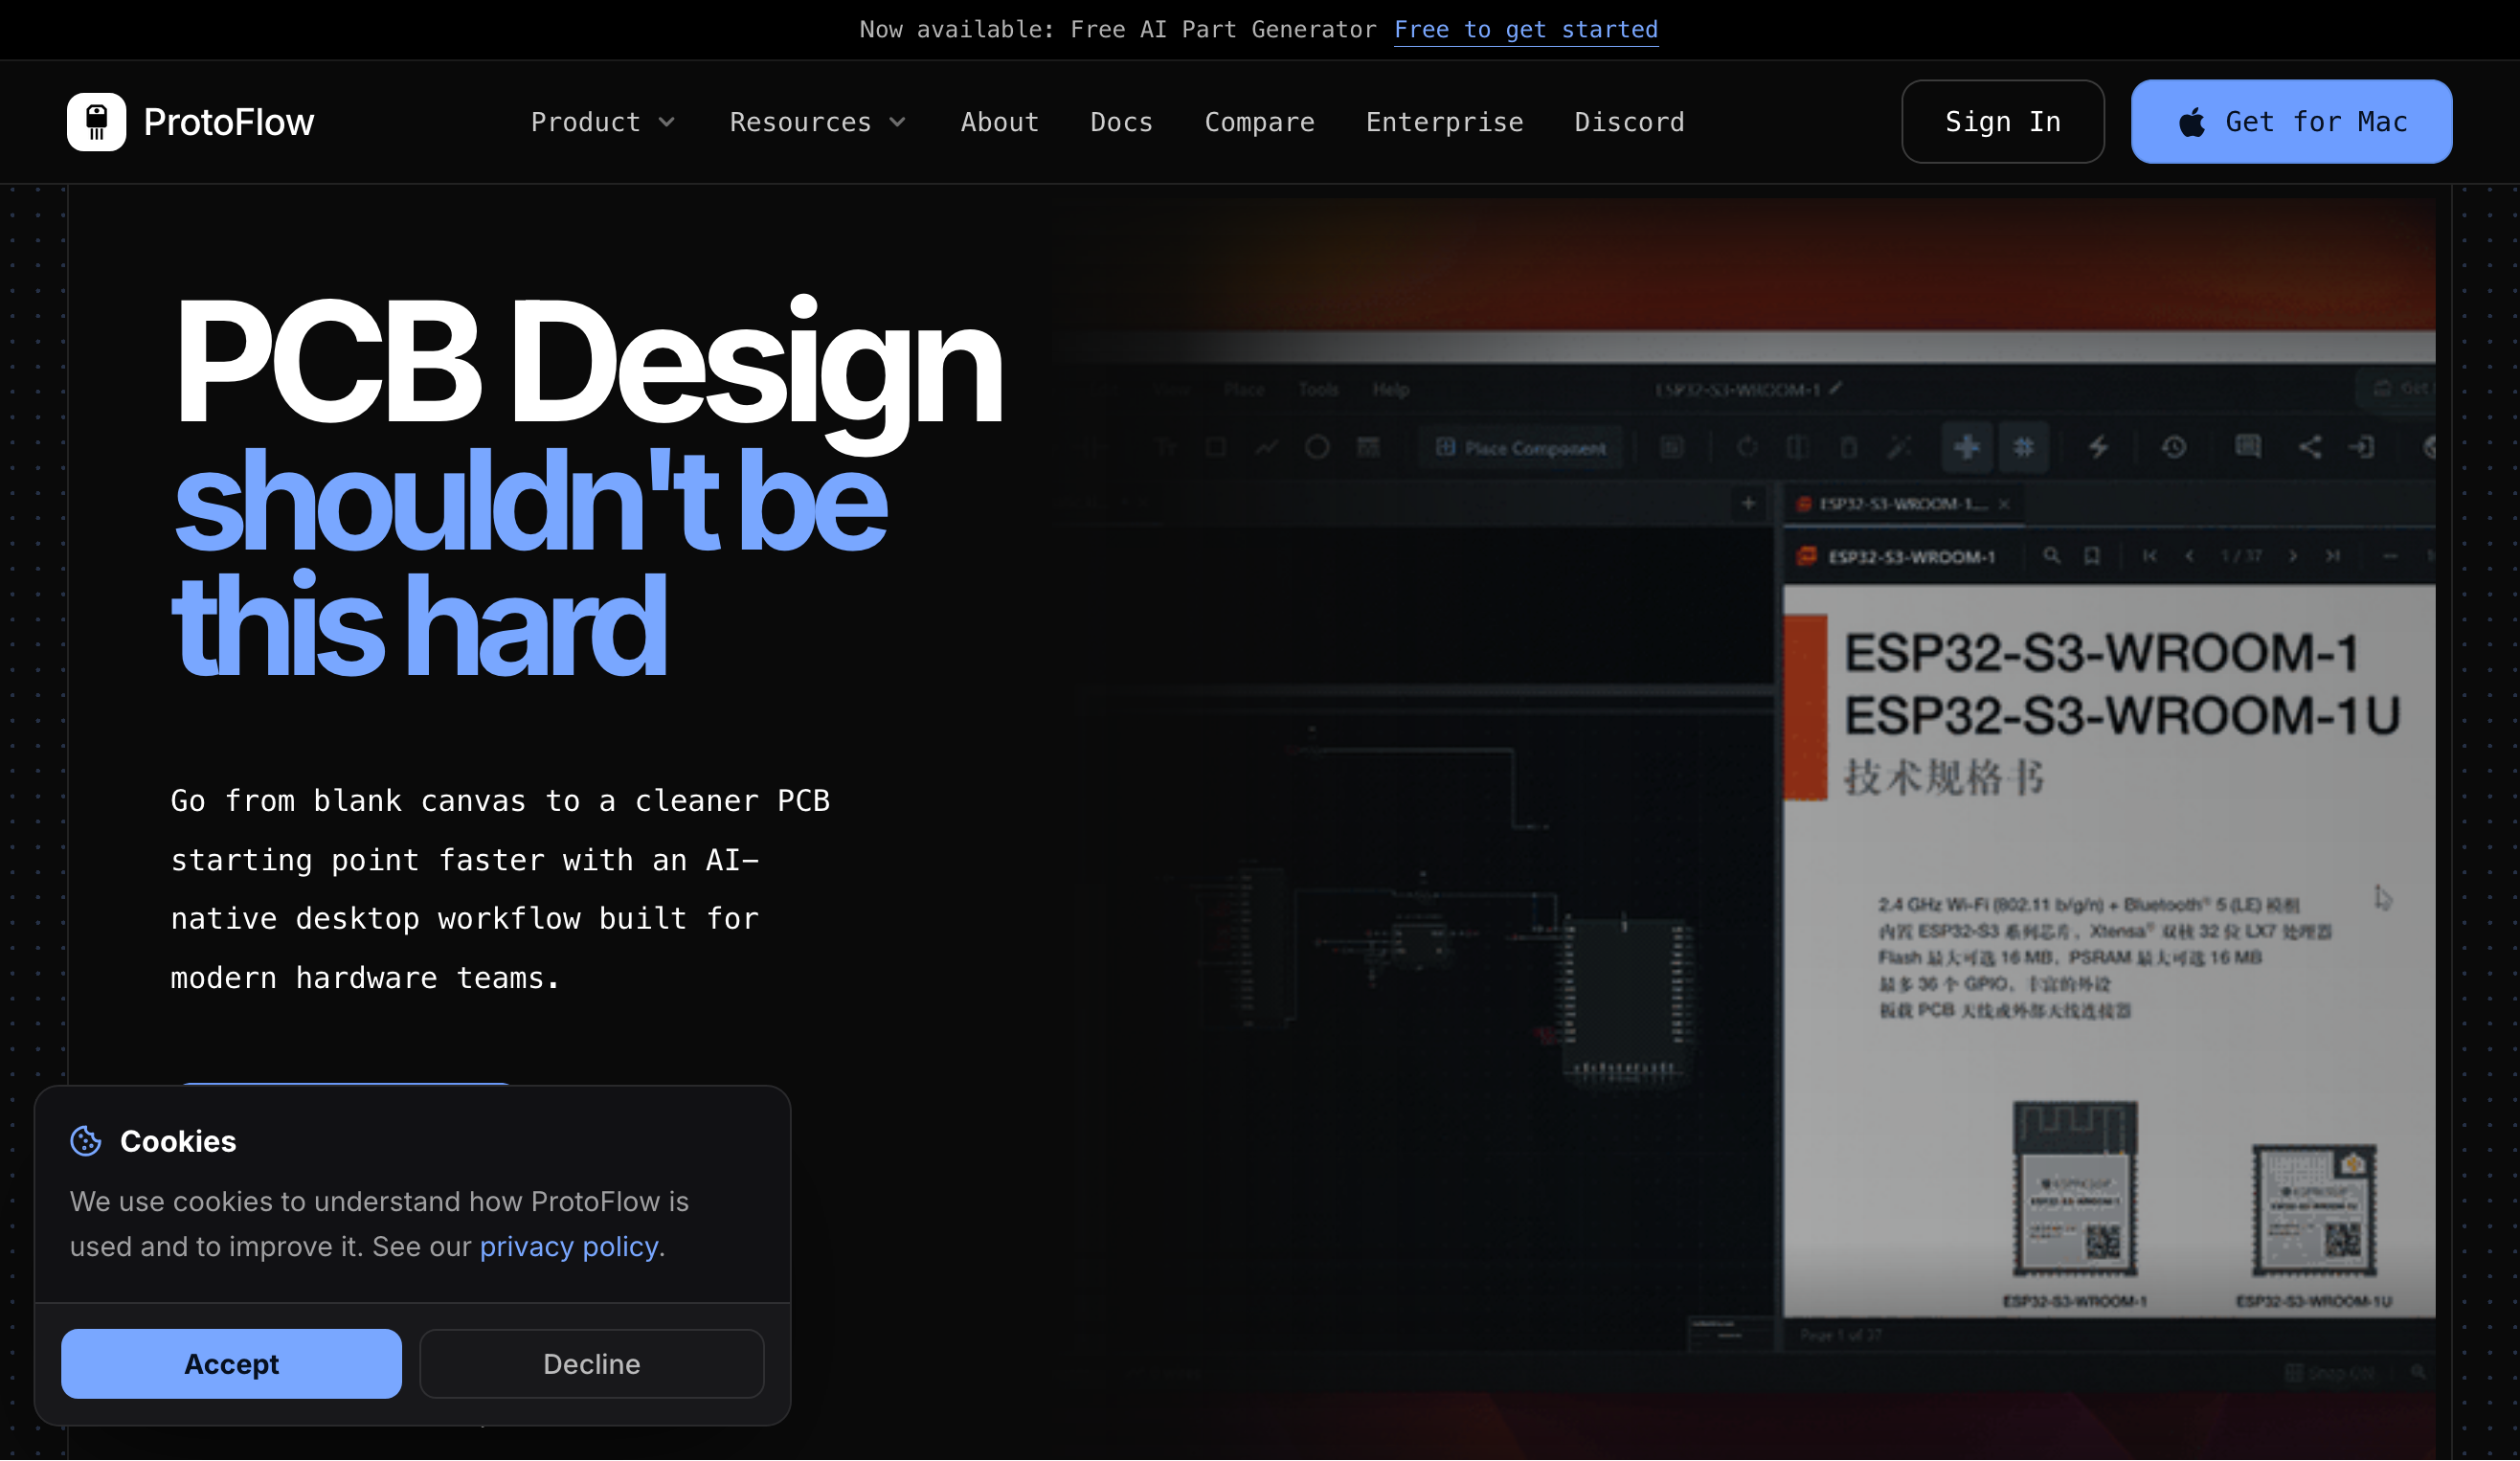Screen dimensions: 2520x1461
Task: Toggle the Snap setting in the preview status bar
Action: 2330,1373
